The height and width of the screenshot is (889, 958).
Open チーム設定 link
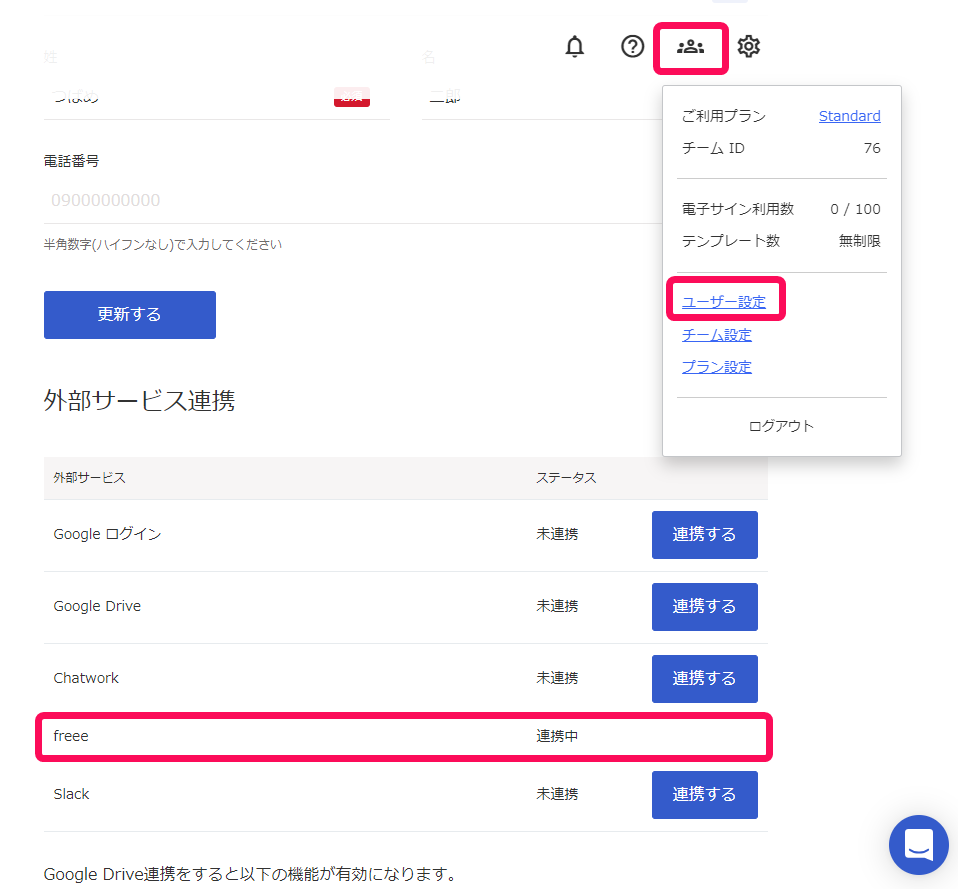coord(717,335)
